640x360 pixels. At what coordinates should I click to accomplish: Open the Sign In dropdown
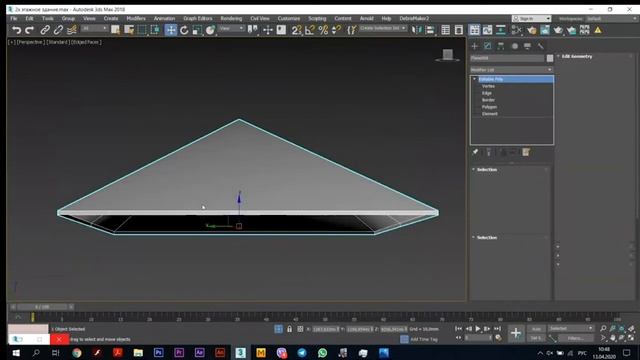point(531,18)
